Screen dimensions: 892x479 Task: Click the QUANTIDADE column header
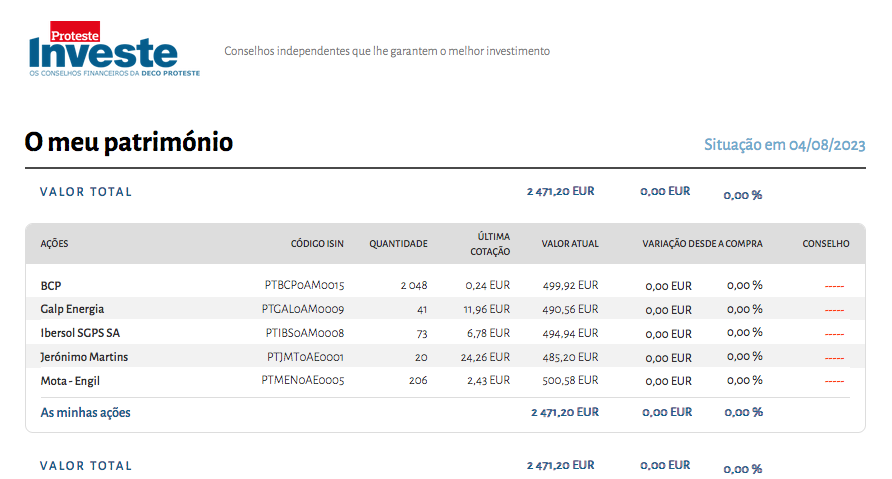pyautogui.click(x=398, y=244)
